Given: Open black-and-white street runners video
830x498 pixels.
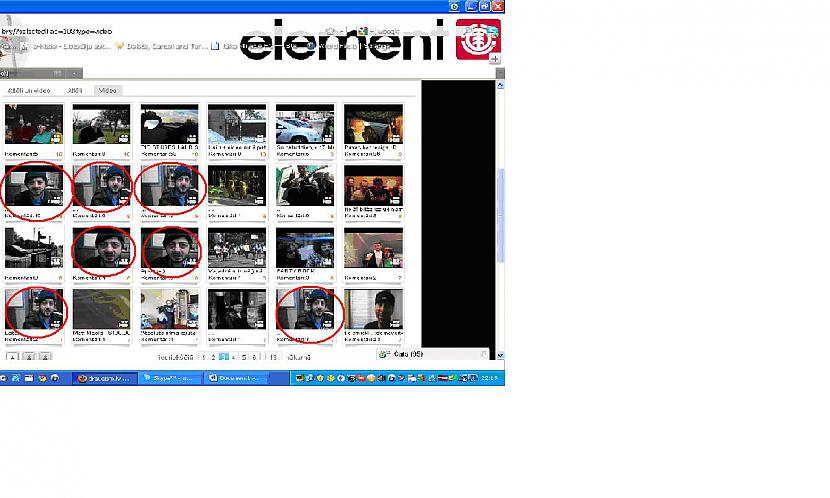Looking at the screenshot, I should click(237, 248).
